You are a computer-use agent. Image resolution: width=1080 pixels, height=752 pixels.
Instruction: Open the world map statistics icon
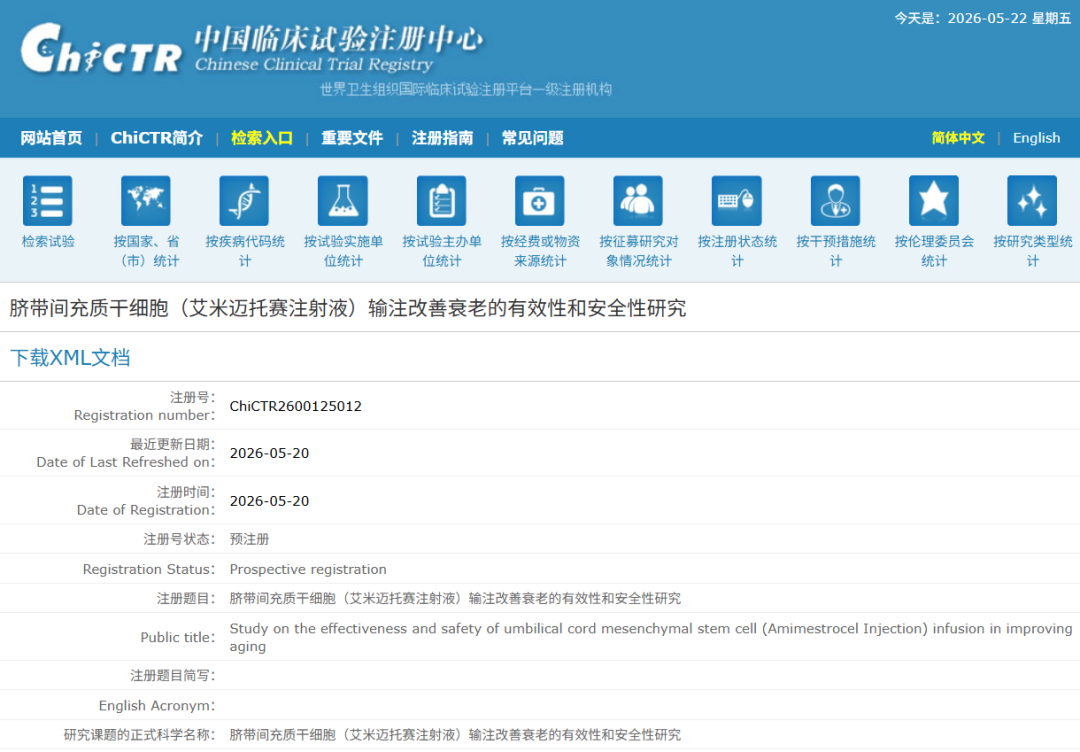pyautogui.click(x=146, y=200)
